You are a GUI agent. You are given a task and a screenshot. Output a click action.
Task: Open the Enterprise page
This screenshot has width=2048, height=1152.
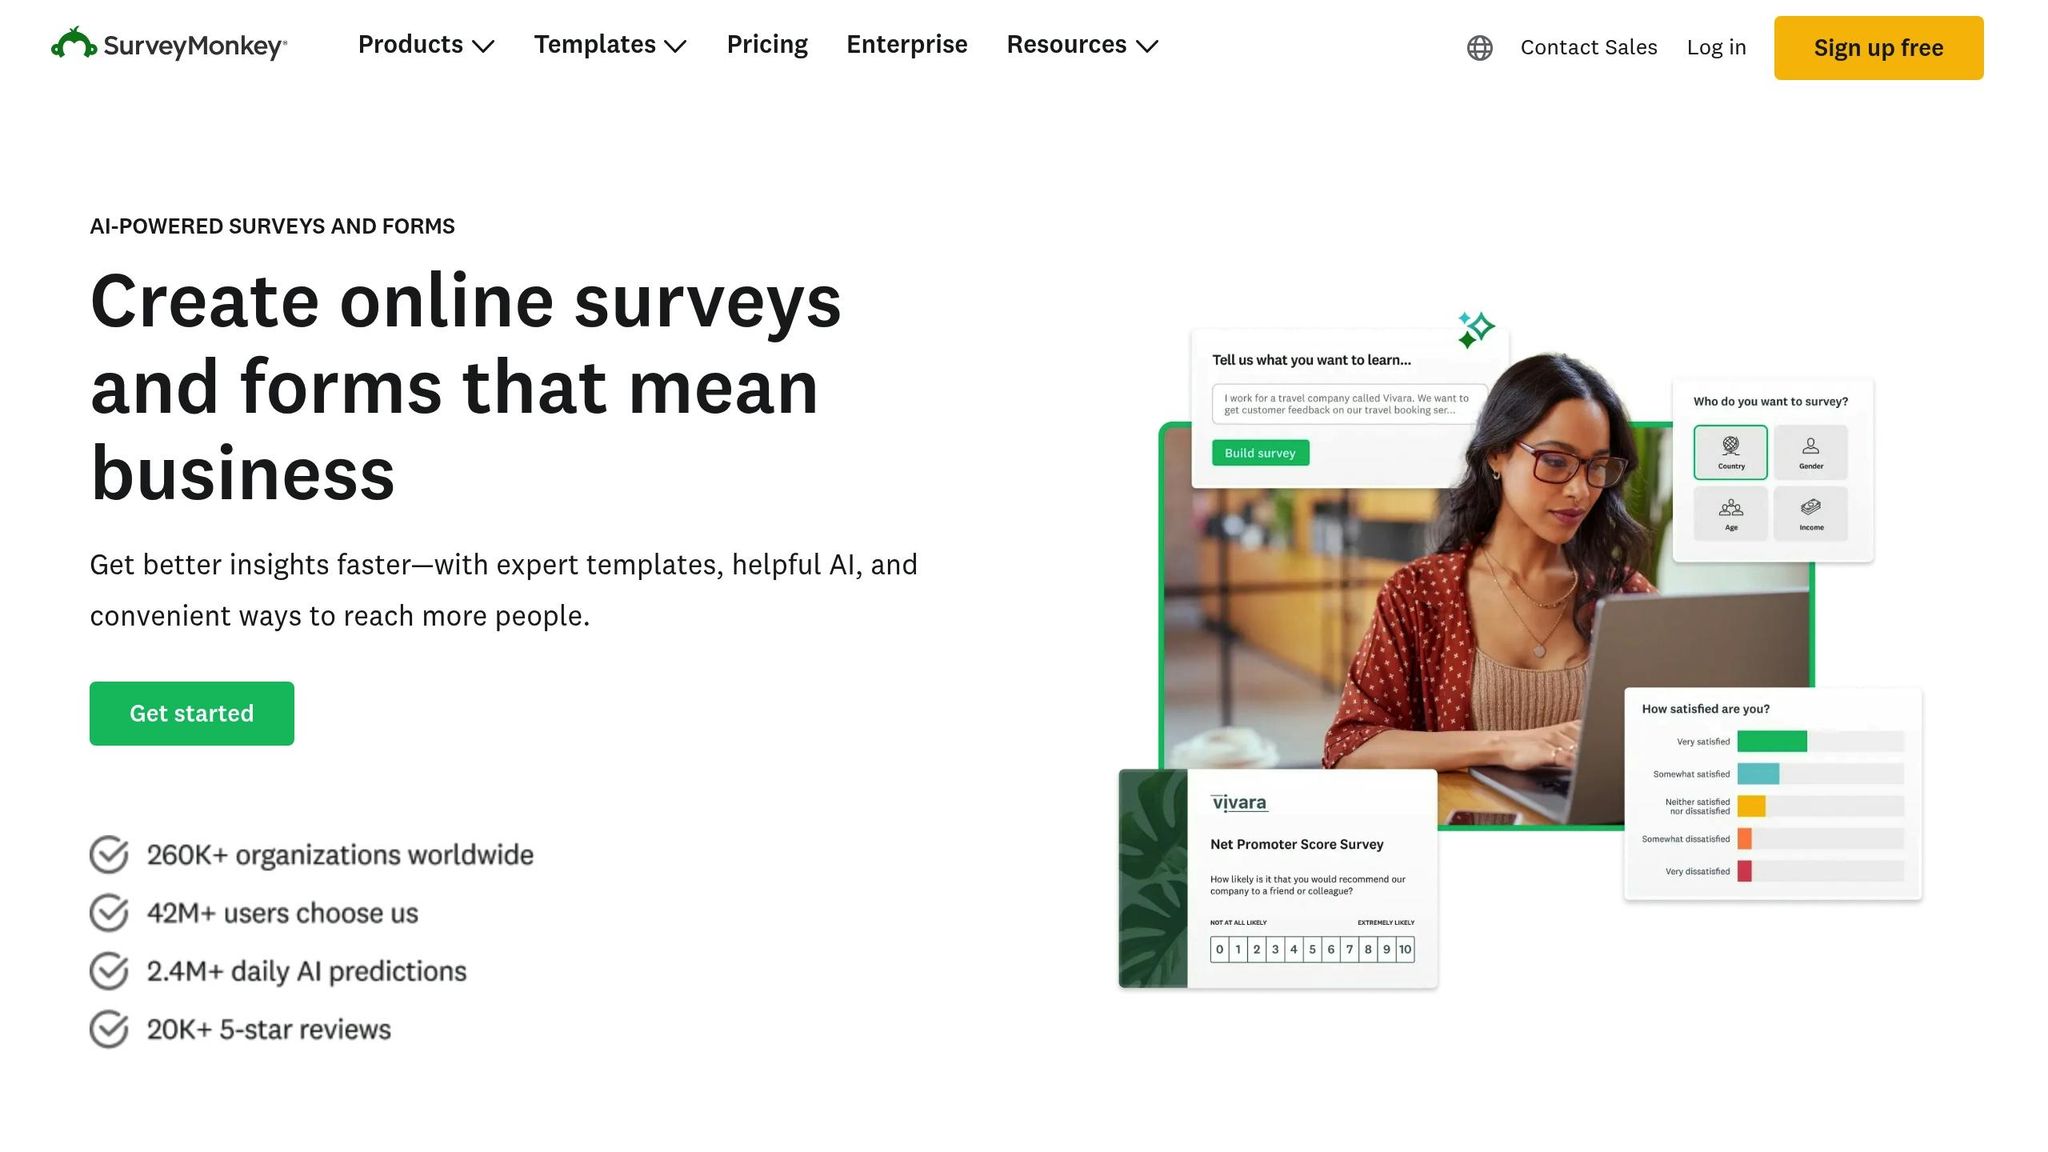tap(907, 45)
